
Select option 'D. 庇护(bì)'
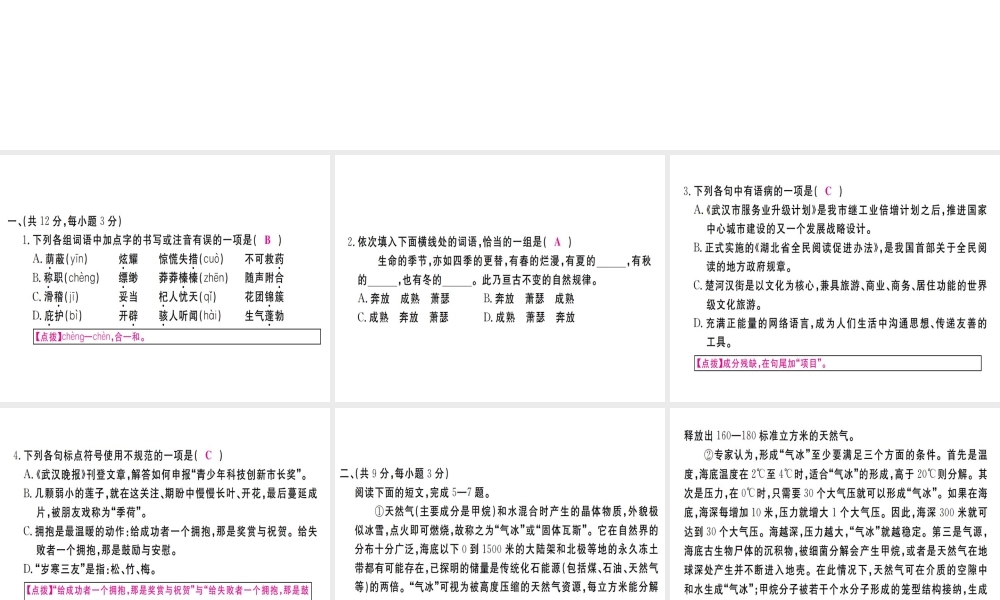click(x=57, y=316)
